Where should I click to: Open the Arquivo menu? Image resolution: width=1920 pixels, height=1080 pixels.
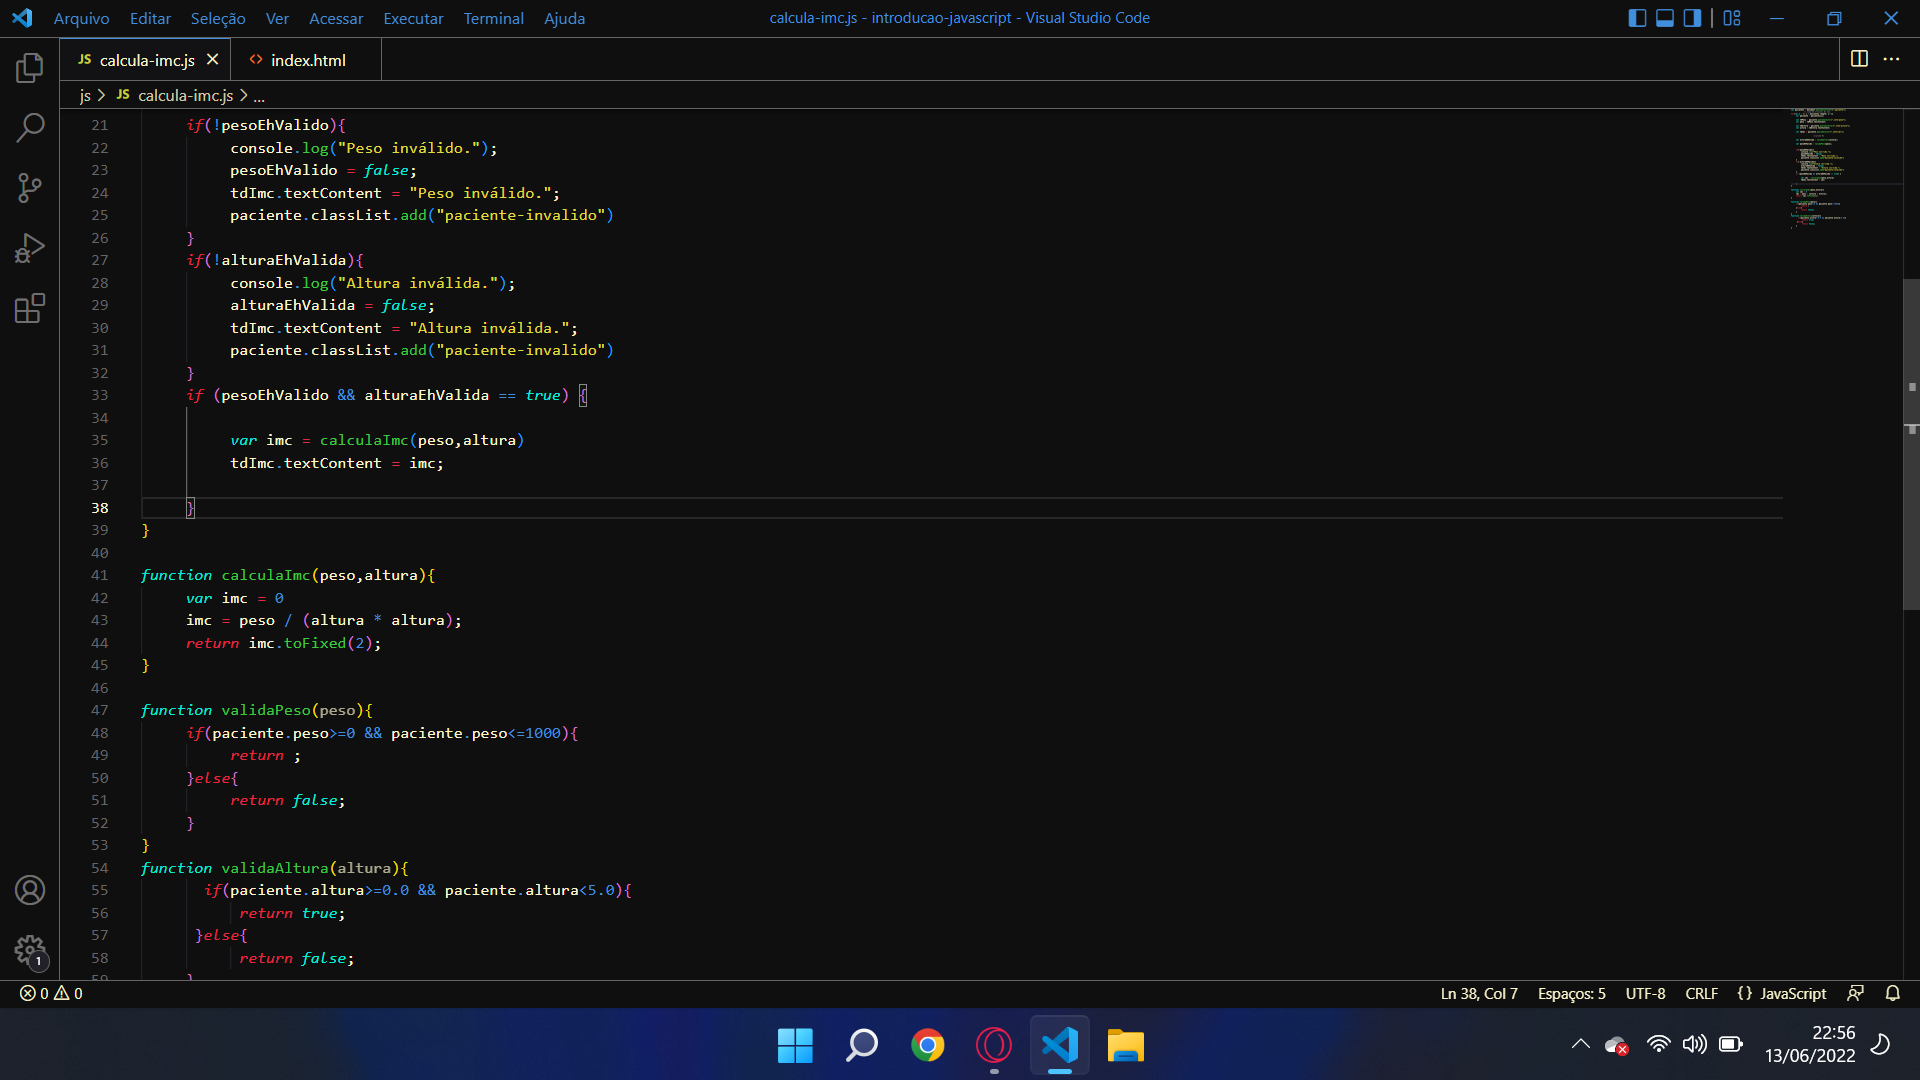81,18
